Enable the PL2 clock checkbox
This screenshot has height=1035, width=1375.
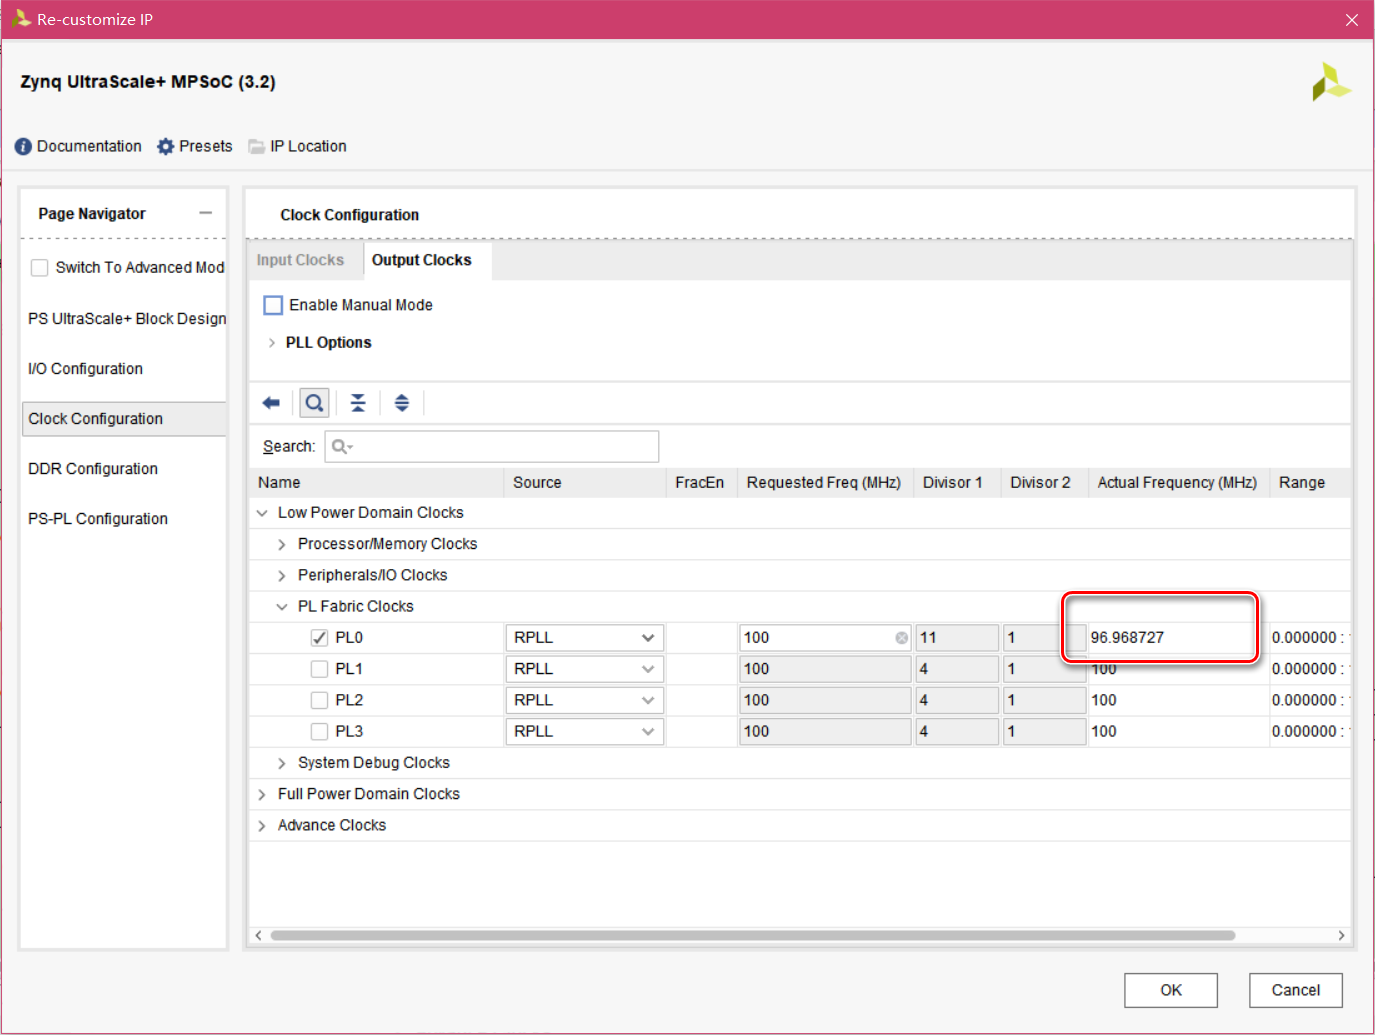[x=320, y=700]
